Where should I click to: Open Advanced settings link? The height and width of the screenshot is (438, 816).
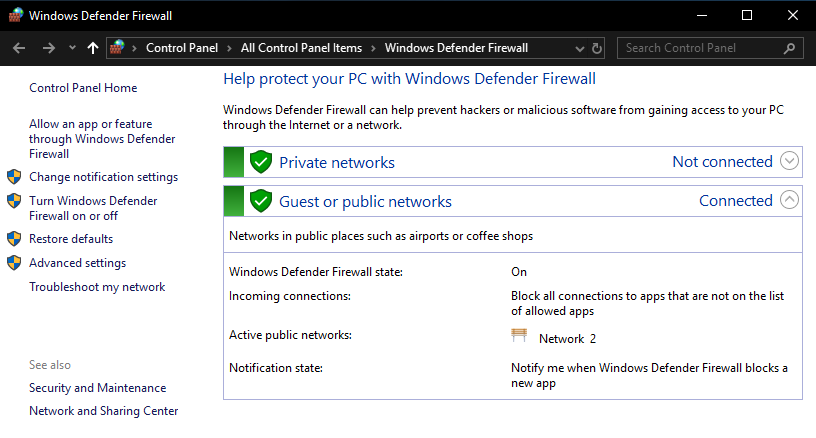(x=78, y=263)
